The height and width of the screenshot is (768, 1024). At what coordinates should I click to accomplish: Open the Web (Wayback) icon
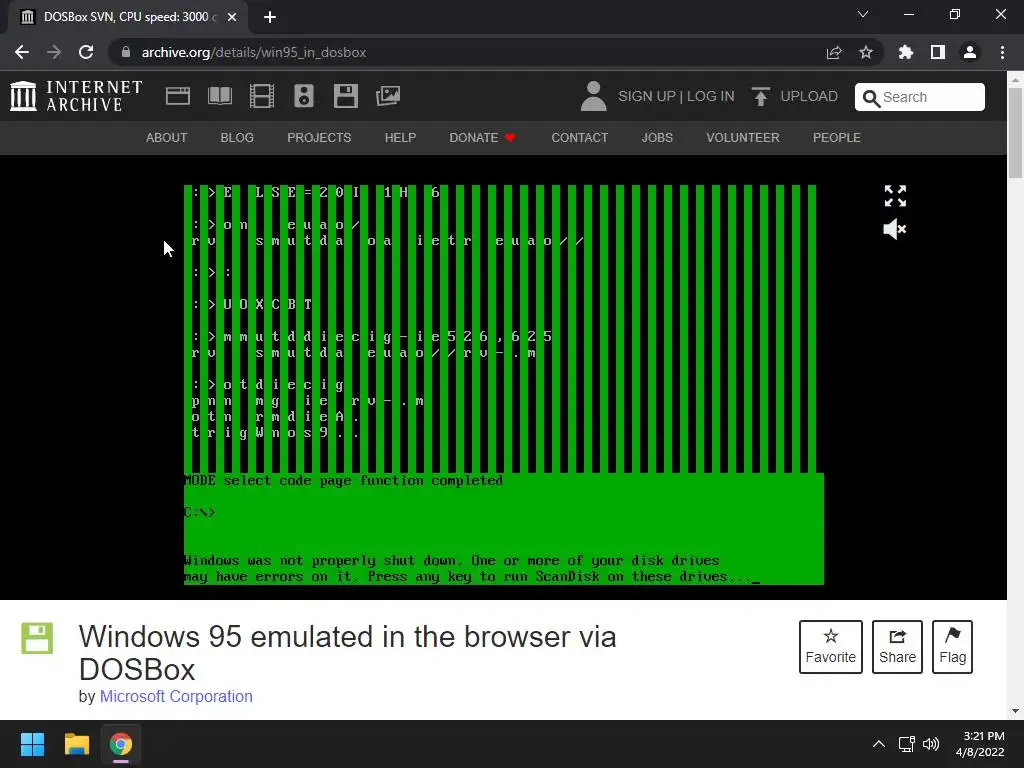(x=178, y=96)
